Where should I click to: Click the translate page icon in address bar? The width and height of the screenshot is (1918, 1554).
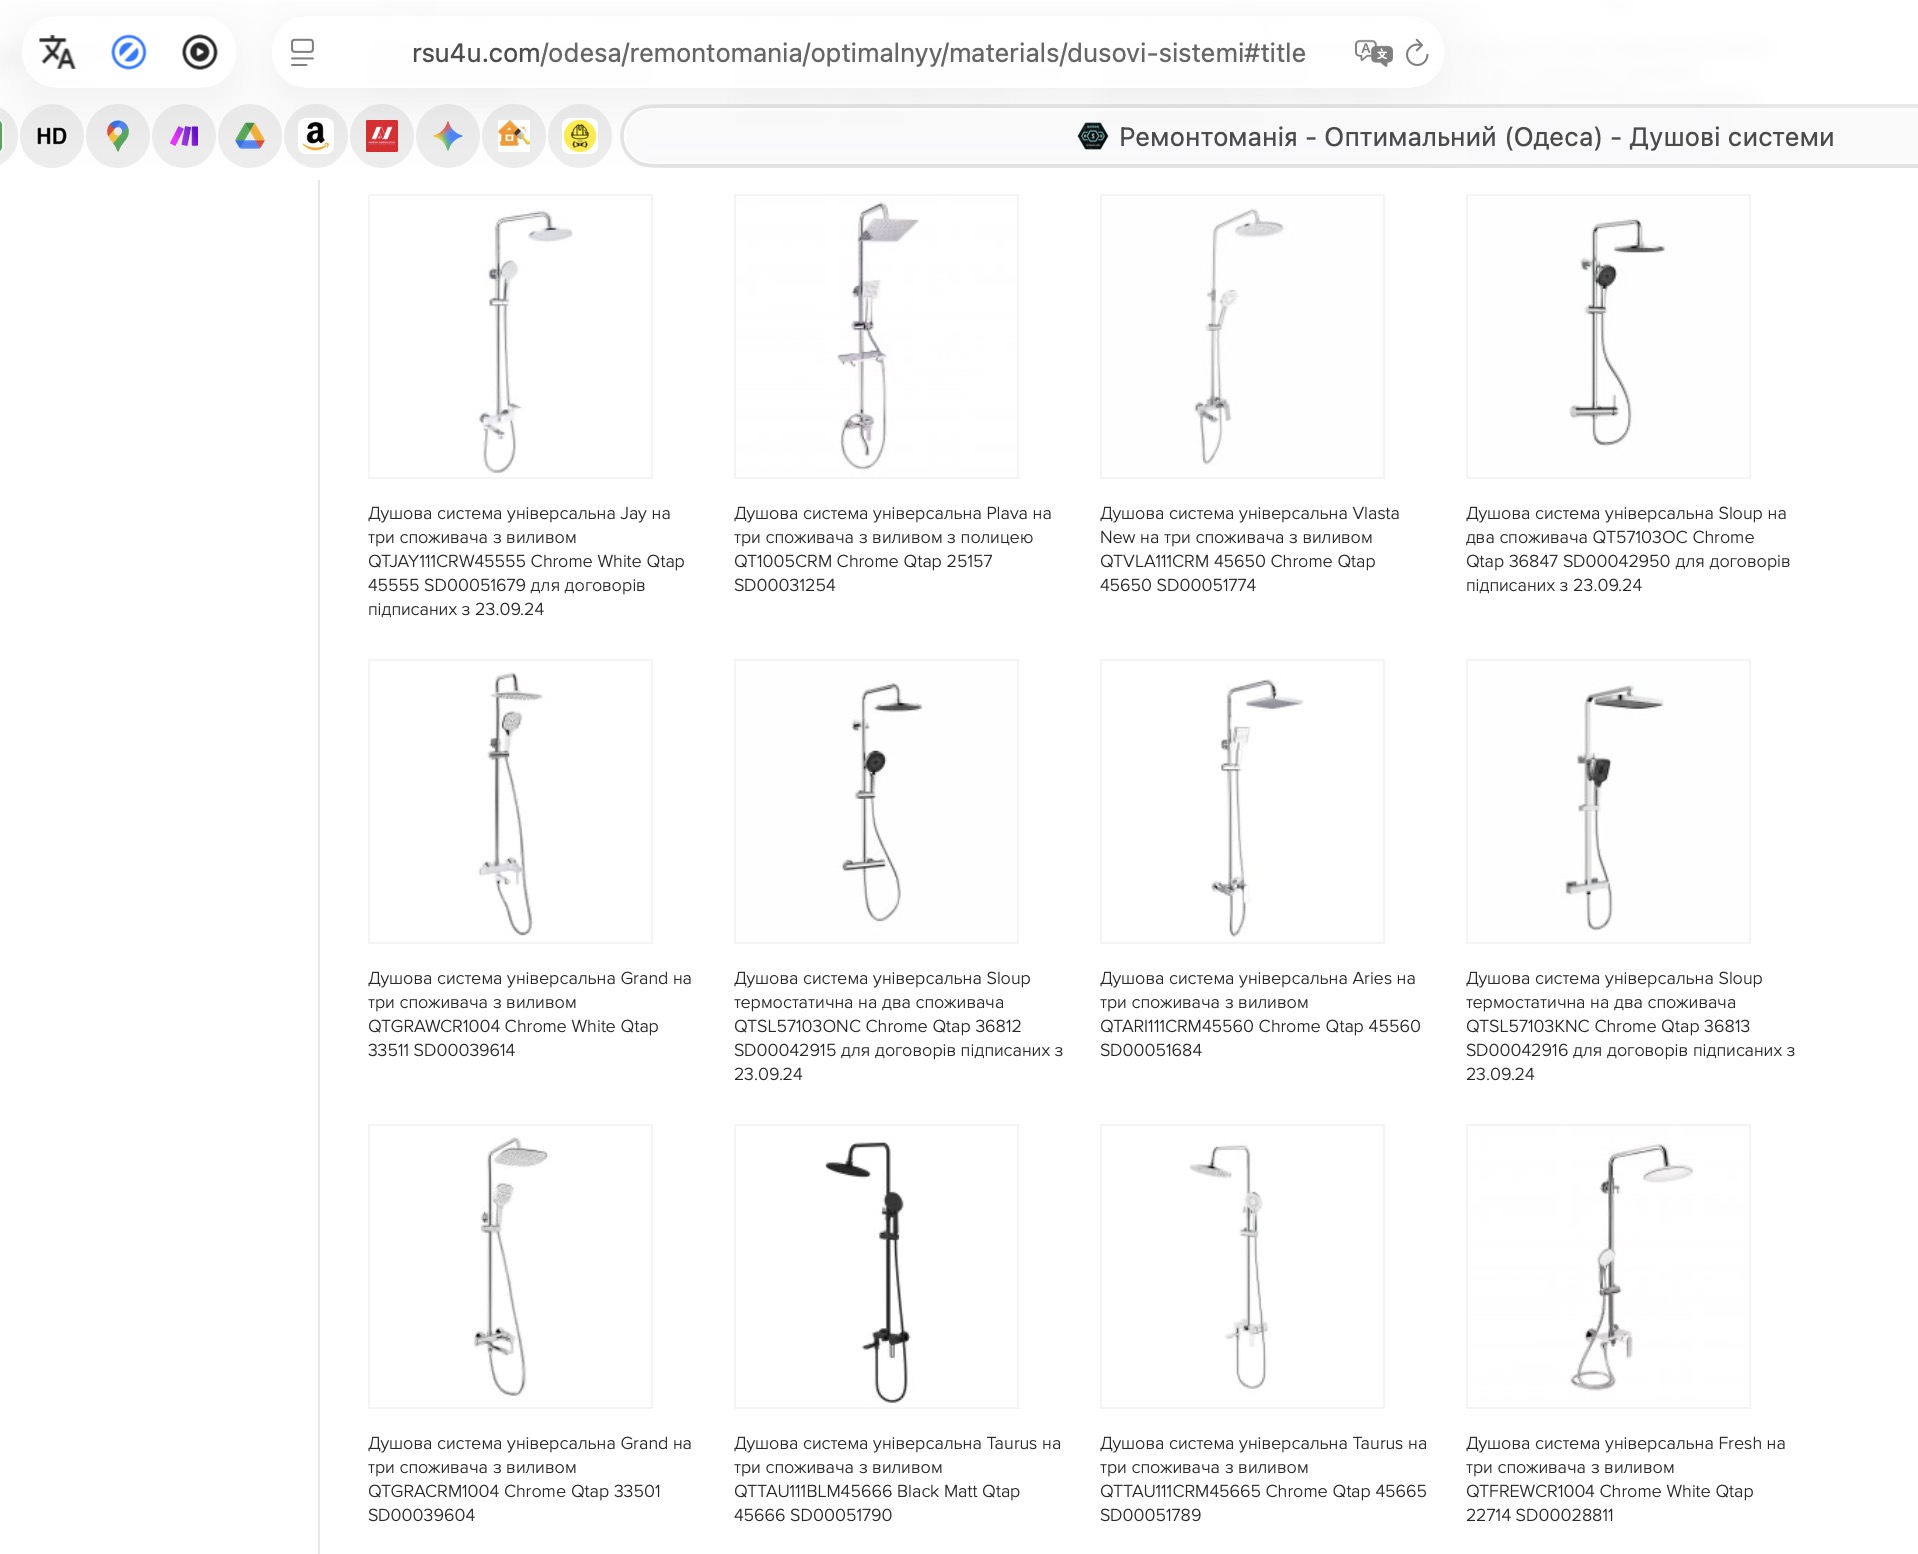pyautogui.click(x=1372, y=52)
